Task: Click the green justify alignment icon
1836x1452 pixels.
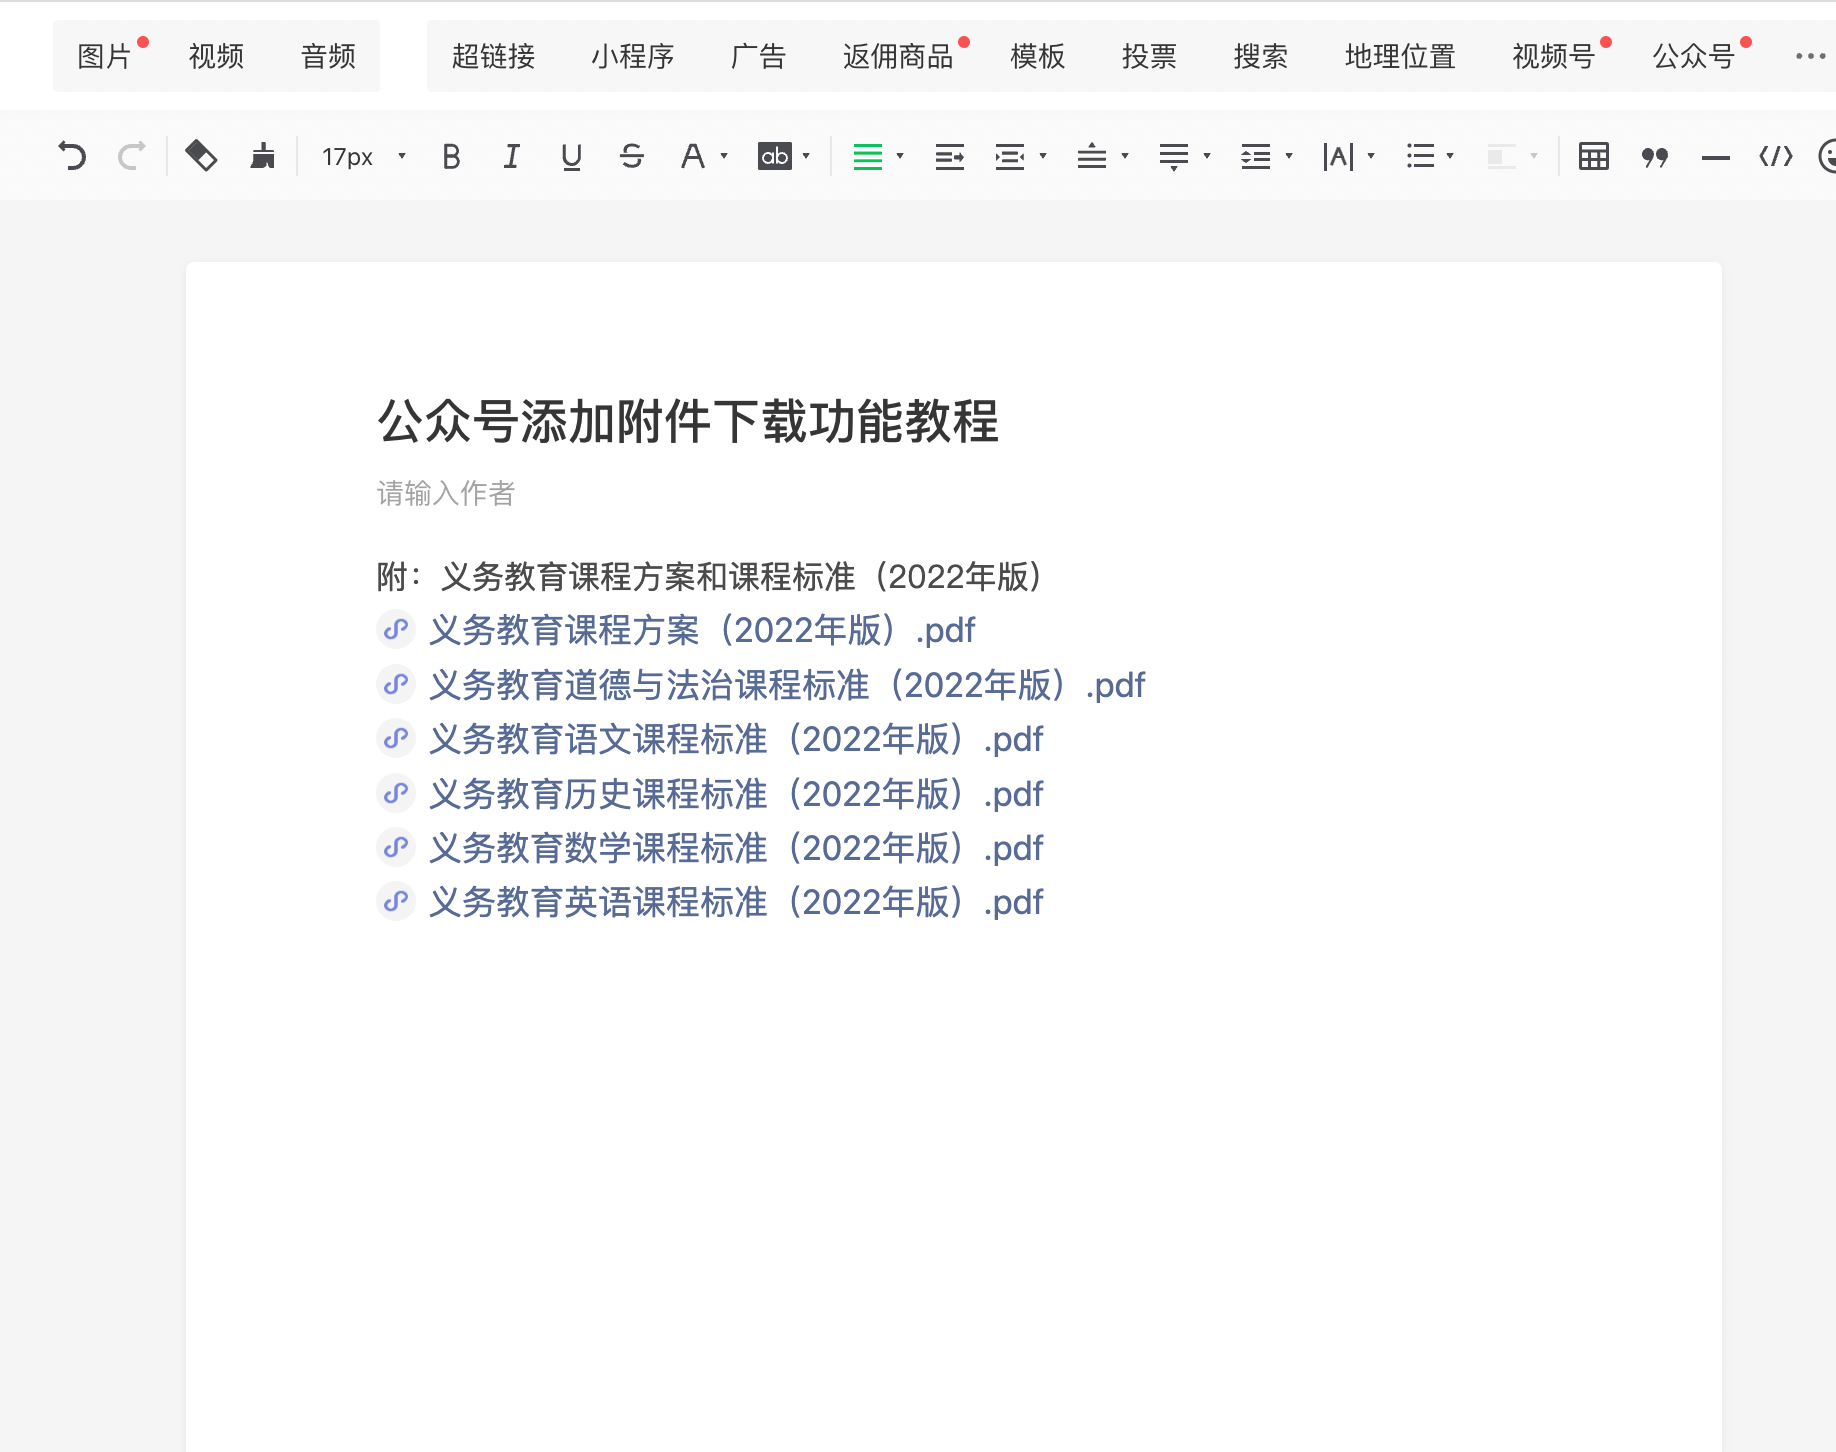Action: click(867, 156)
